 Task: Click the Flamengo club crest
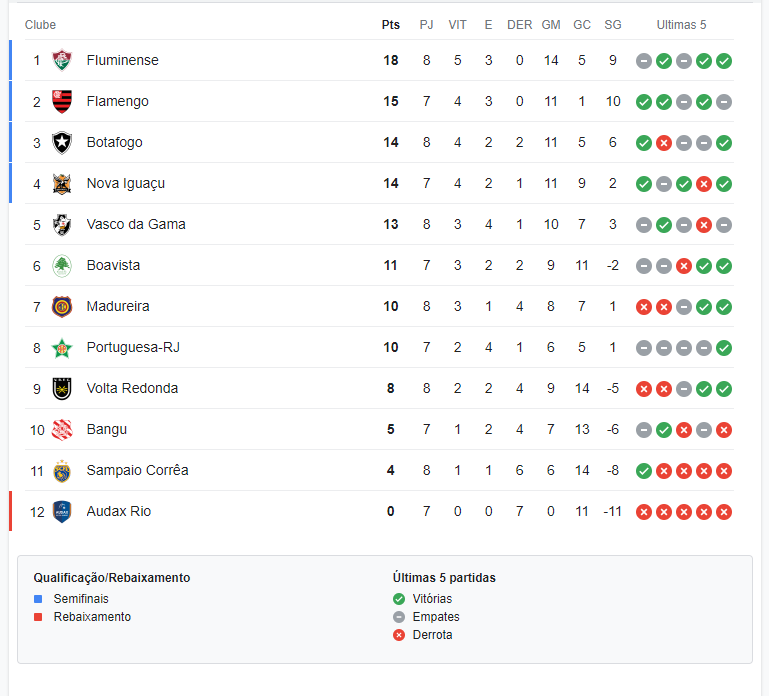[62, 102]
